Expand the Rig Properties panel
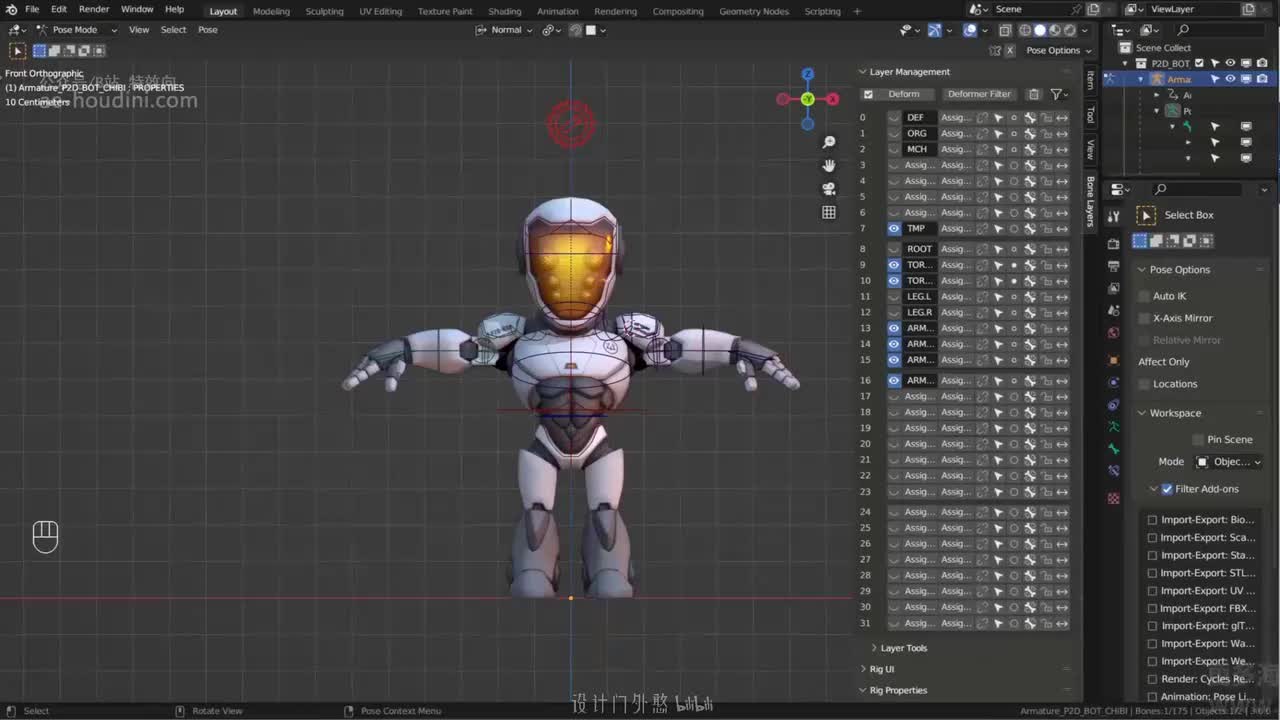The width and height of the screenshot is (1280, 720). (x=898, y=690)
